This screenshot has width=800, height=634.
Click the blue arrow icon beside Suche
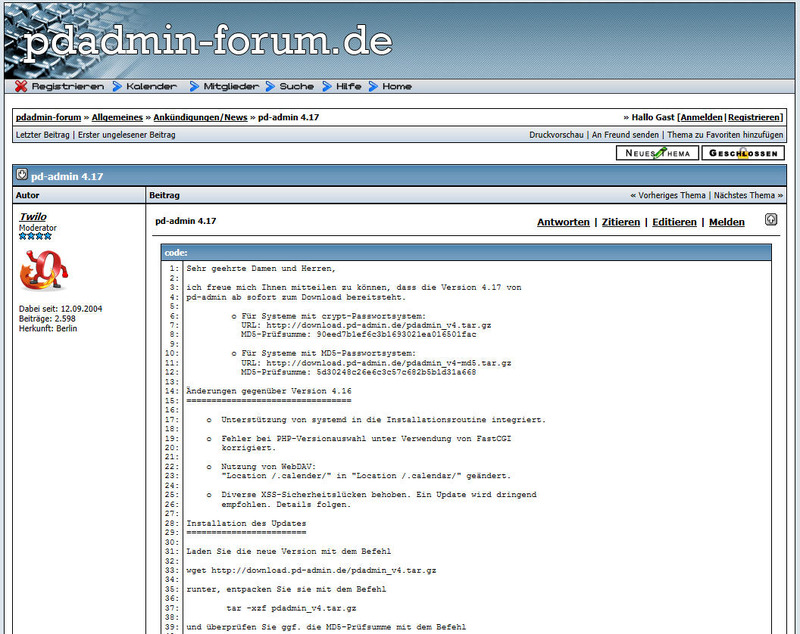(270, 87)
